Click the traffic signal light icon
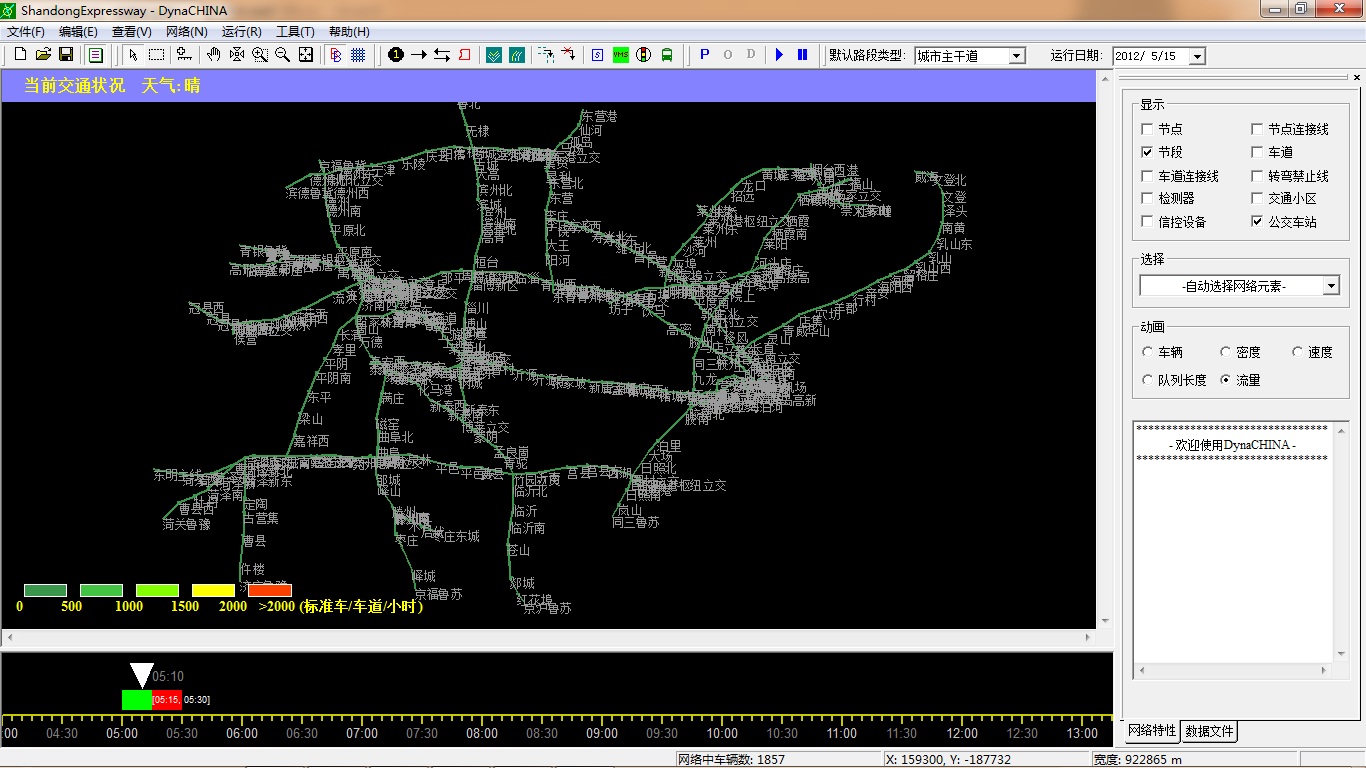1366x768 pixels. tap(644, 55)
